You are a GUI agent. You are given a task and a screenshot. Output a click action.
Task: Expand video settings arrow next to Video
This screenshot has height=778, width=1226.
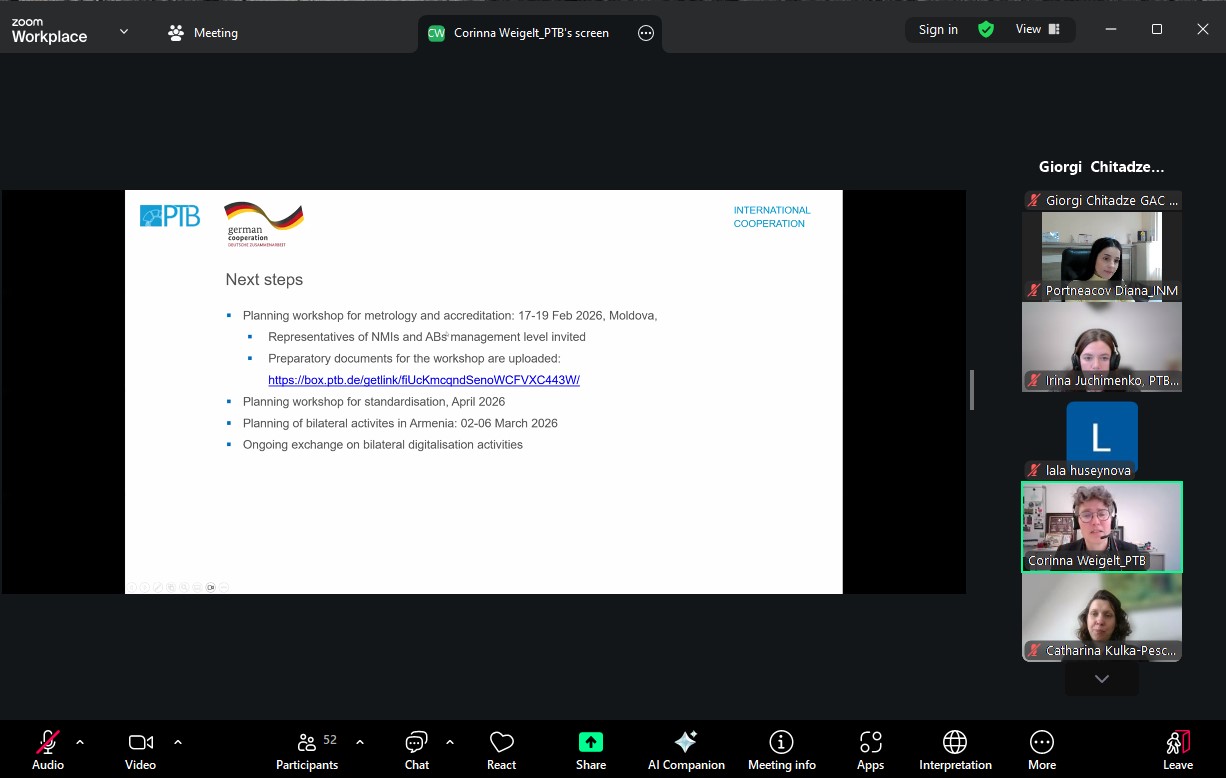(x=178, y=742)
